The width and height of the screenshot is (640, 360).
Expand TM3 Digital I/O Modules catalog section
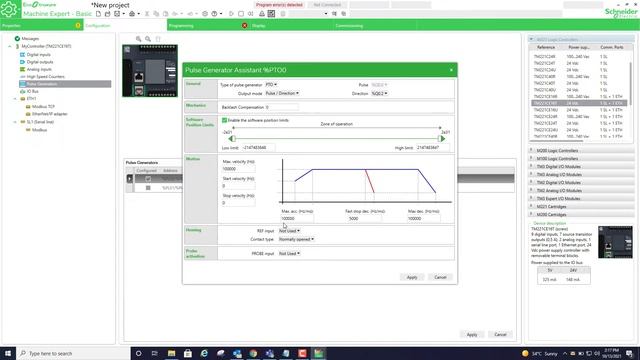581,167
